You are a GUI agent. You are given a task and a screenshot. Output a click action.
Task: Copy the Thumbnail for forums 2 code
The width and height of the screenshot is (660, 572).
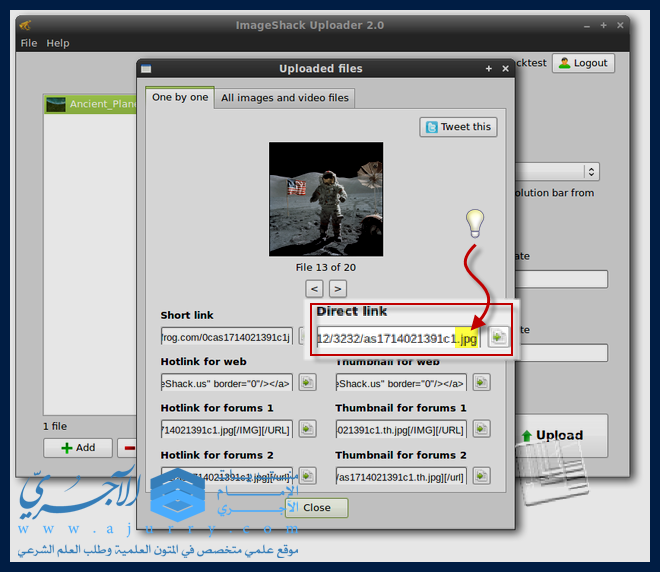point(482,476)
